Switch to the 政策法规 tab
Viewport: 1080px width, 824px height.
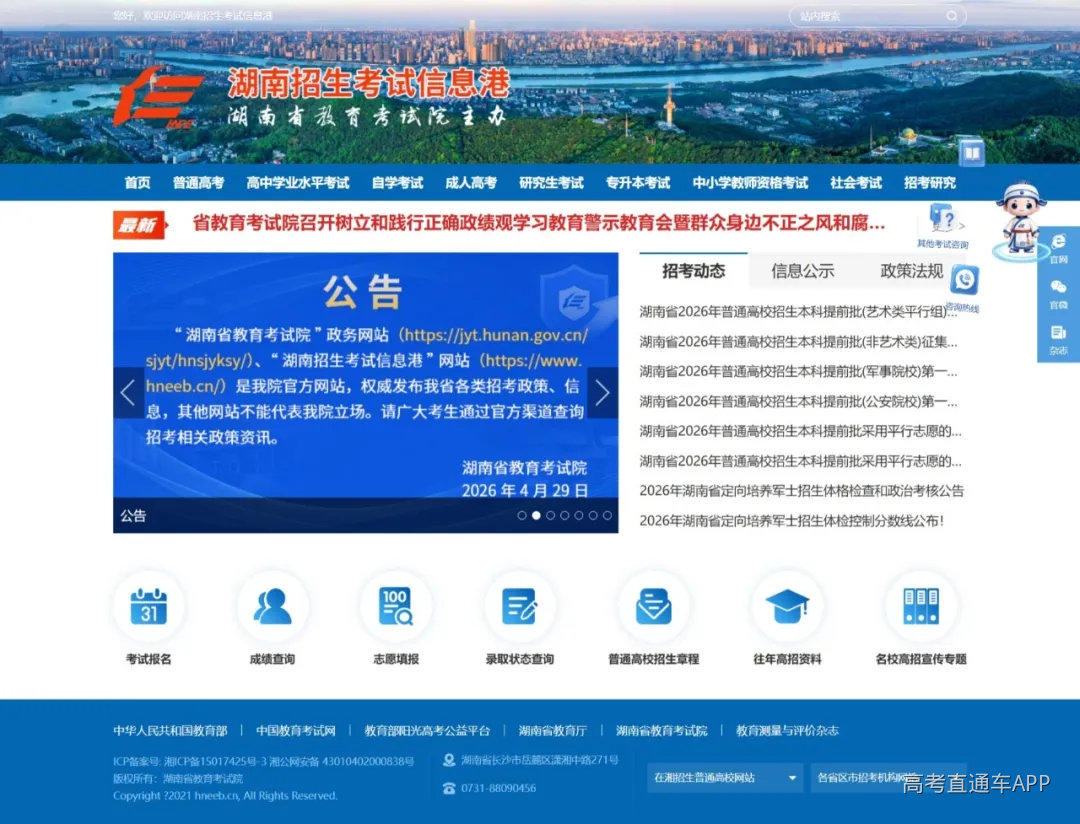(x=912, y=271)
